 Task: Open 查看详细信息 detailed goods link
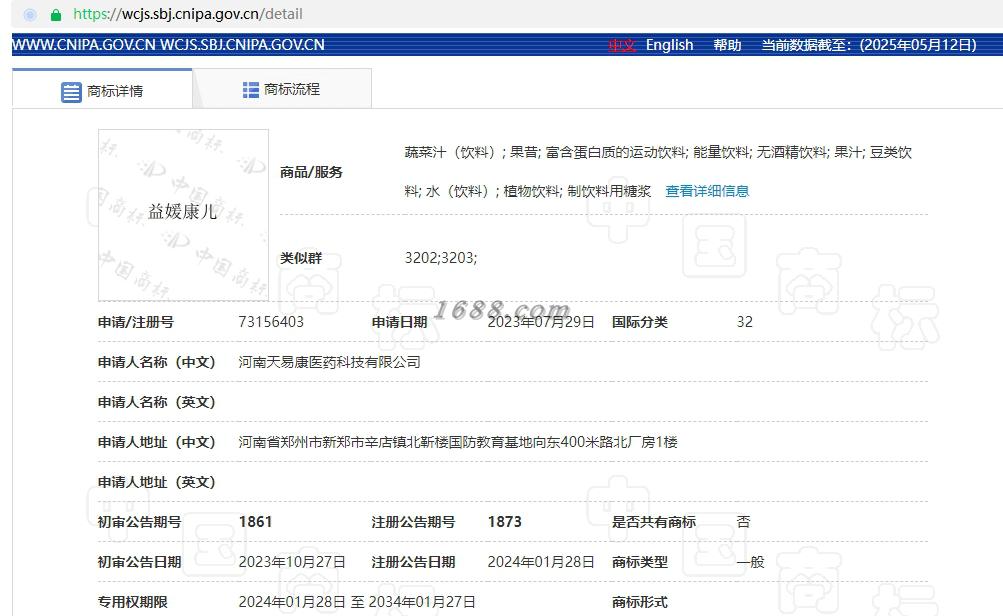click(707, 191)
